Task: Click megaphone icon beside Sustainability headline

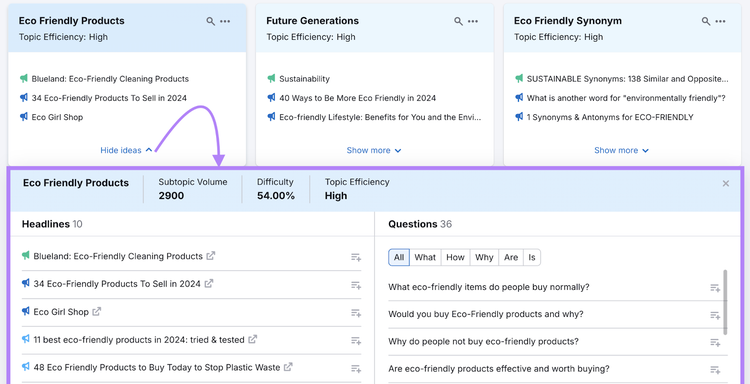Action: [x=271, y=78]
